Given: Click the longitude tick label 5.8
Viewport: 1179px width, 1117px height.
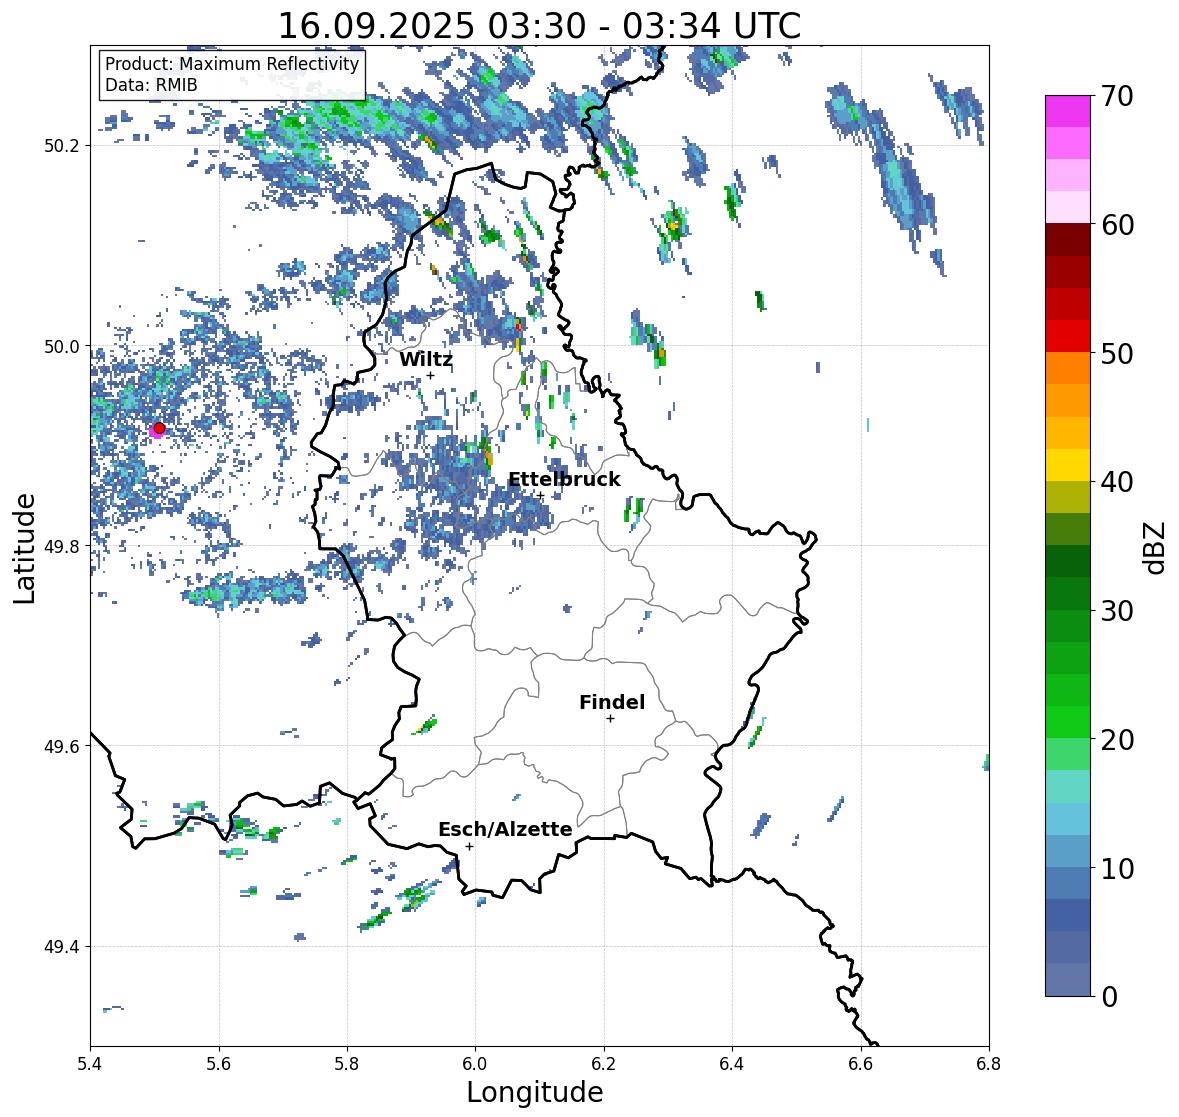Looking at the screenshot, I should point(347,1064).
